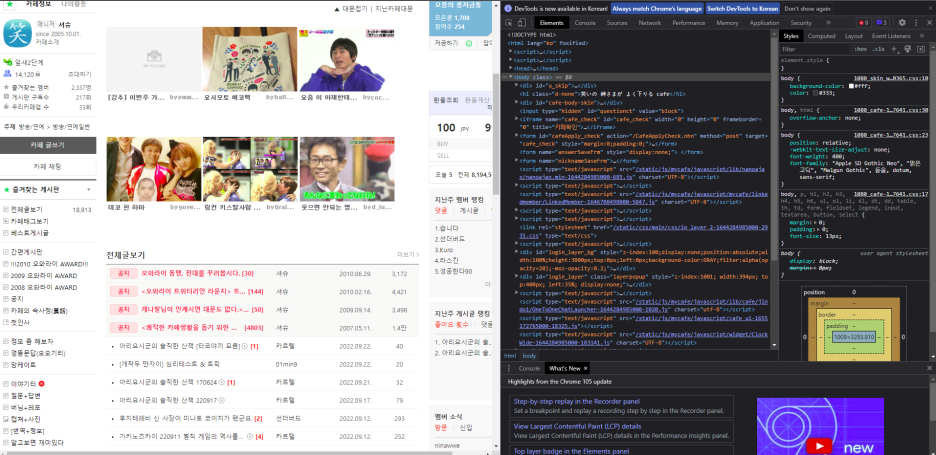The image size is (936, 455).
Task: Expand the cafe_check iframe node
Action: point(517,119)
